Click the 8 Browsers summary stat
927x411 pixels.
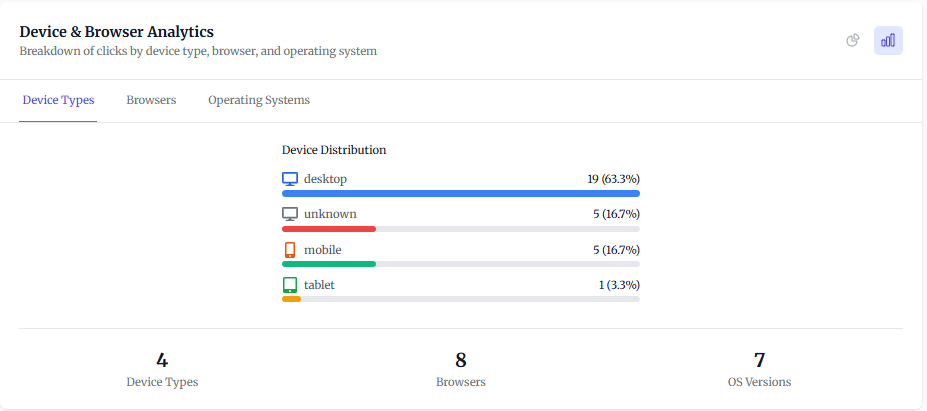pyautogui.click(x=460, y=369)
